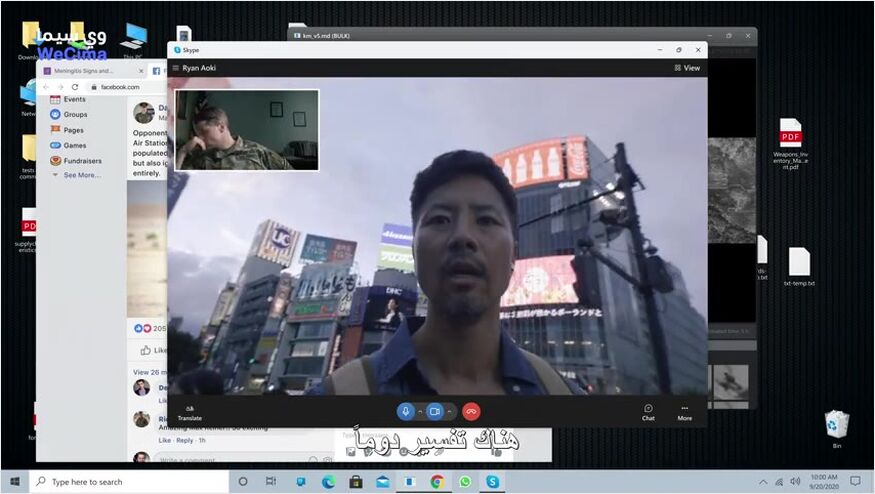This screenshot has height=494, width=875.
Task: Reload the Facebook page
Action: (x=75, y=87)
